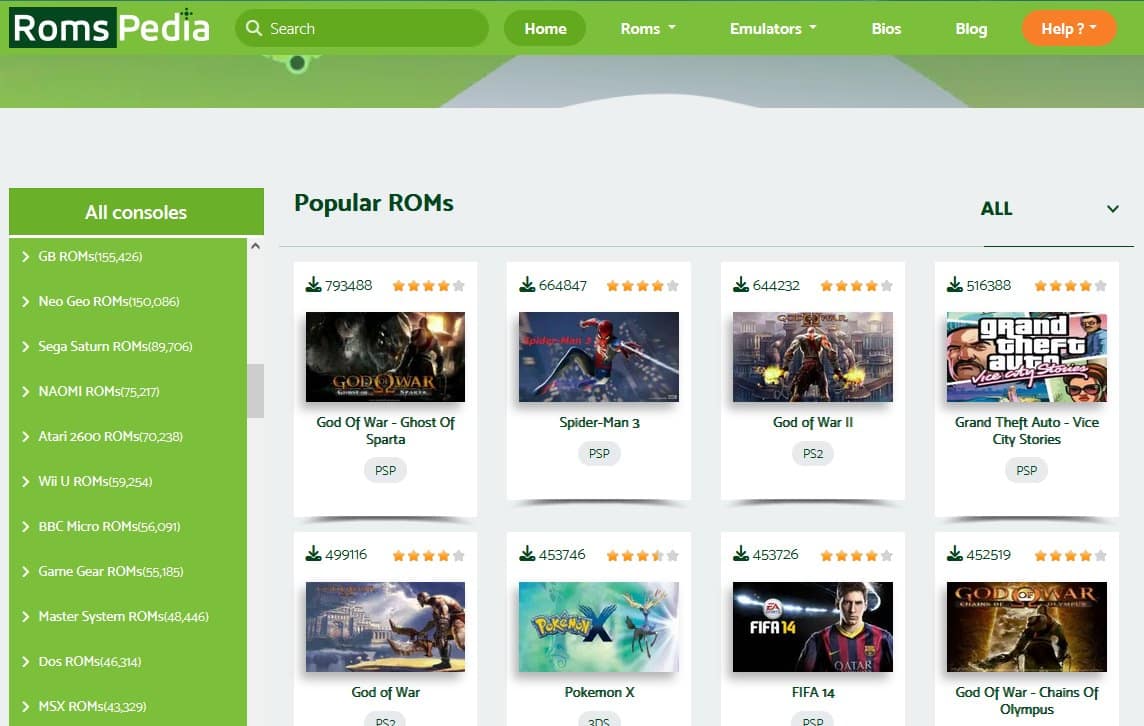The width and height of the screenshot is (1144, 726).
Task: Open the God of War PS2 thumbnail
Action: point(385,627)
